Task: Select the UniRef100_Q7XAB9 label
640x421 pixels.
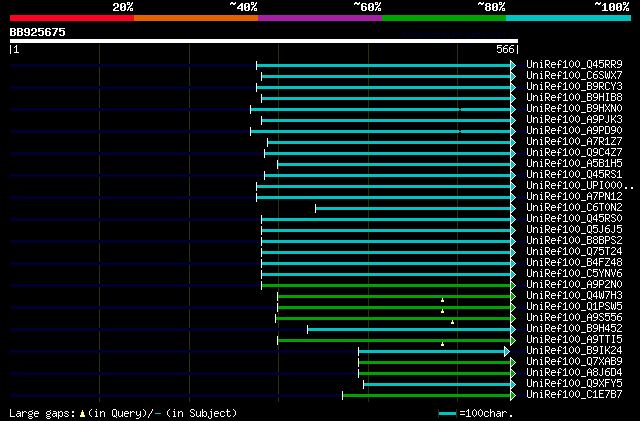Action: coord(574,362)
